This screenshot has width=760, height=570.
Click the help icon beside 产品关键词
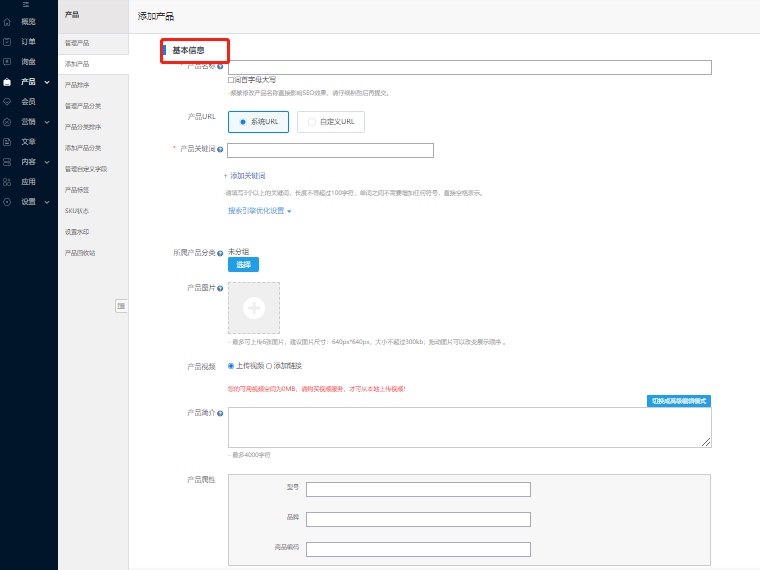(220, 149)
